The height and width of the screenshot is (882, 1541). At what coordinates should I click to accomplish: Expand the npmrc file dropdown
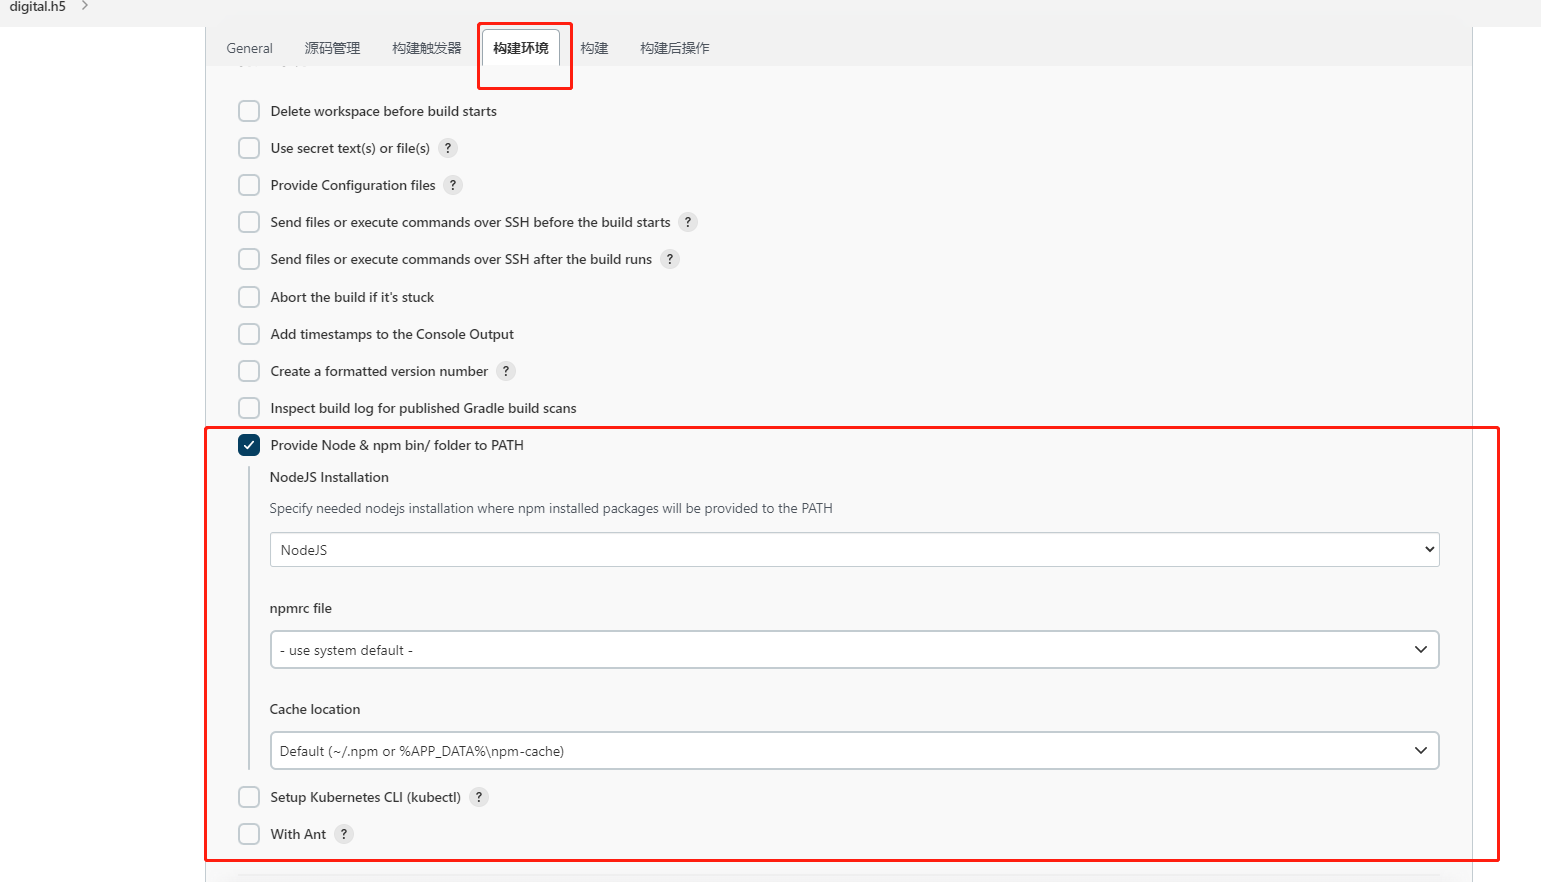pyautogui.click(x=854, y=650)
